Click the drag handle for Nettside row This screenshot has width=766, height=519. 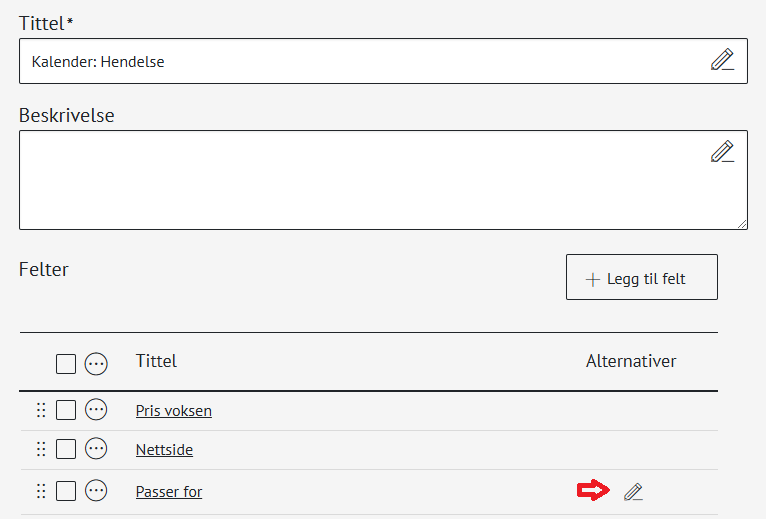click(41, 450)
